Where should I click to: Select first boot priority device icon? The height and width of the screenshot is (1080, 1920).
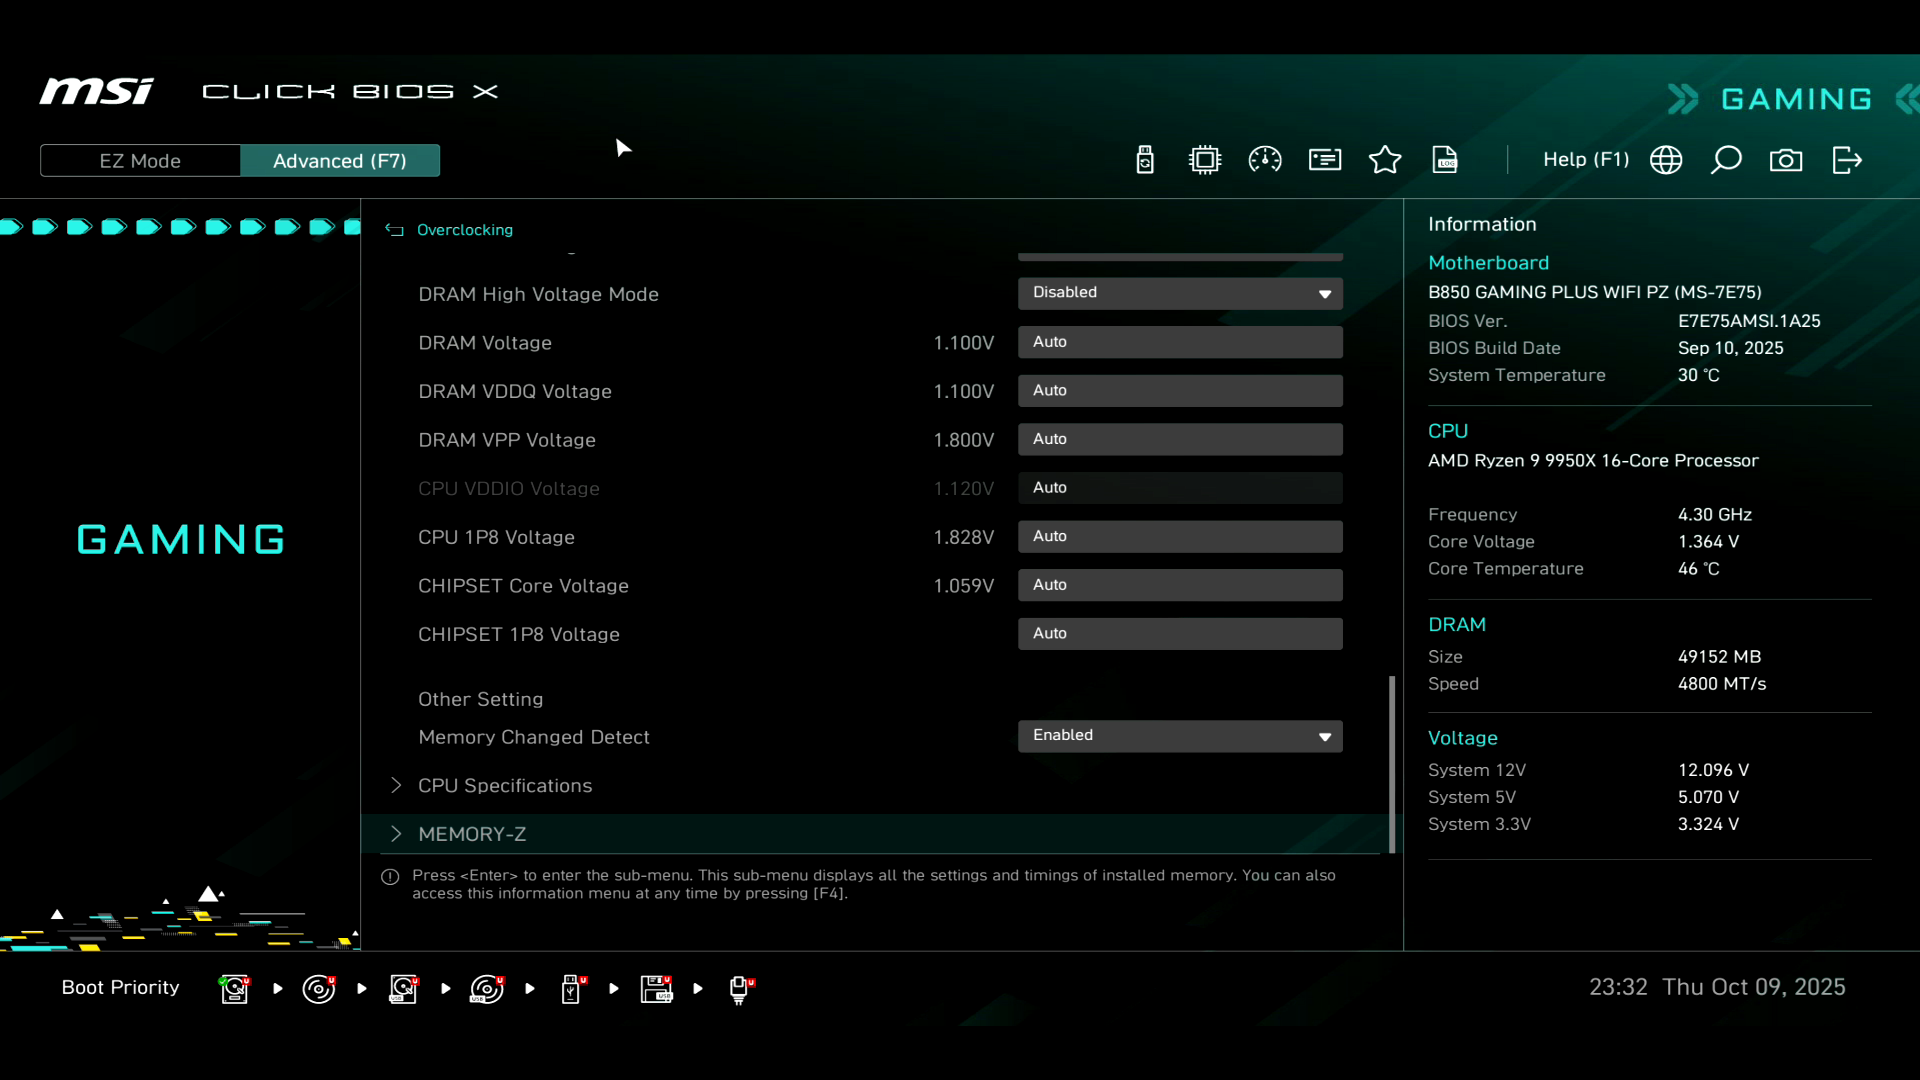click(x=235, y=989)
